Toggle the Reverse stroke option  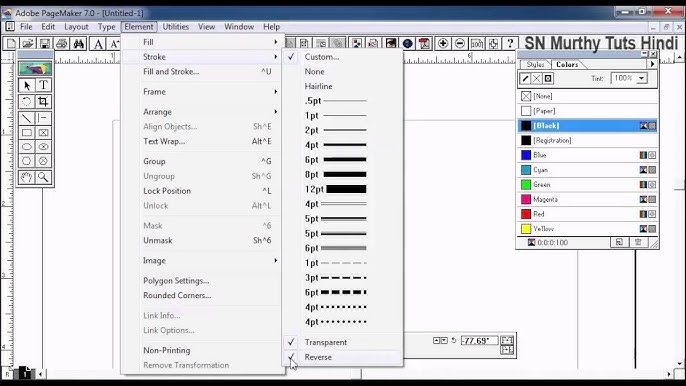point(343,357)
